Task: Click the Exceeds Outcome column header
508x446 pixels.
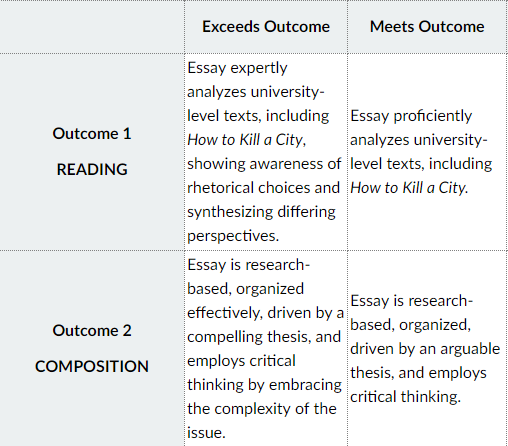Action: [266, 27]
